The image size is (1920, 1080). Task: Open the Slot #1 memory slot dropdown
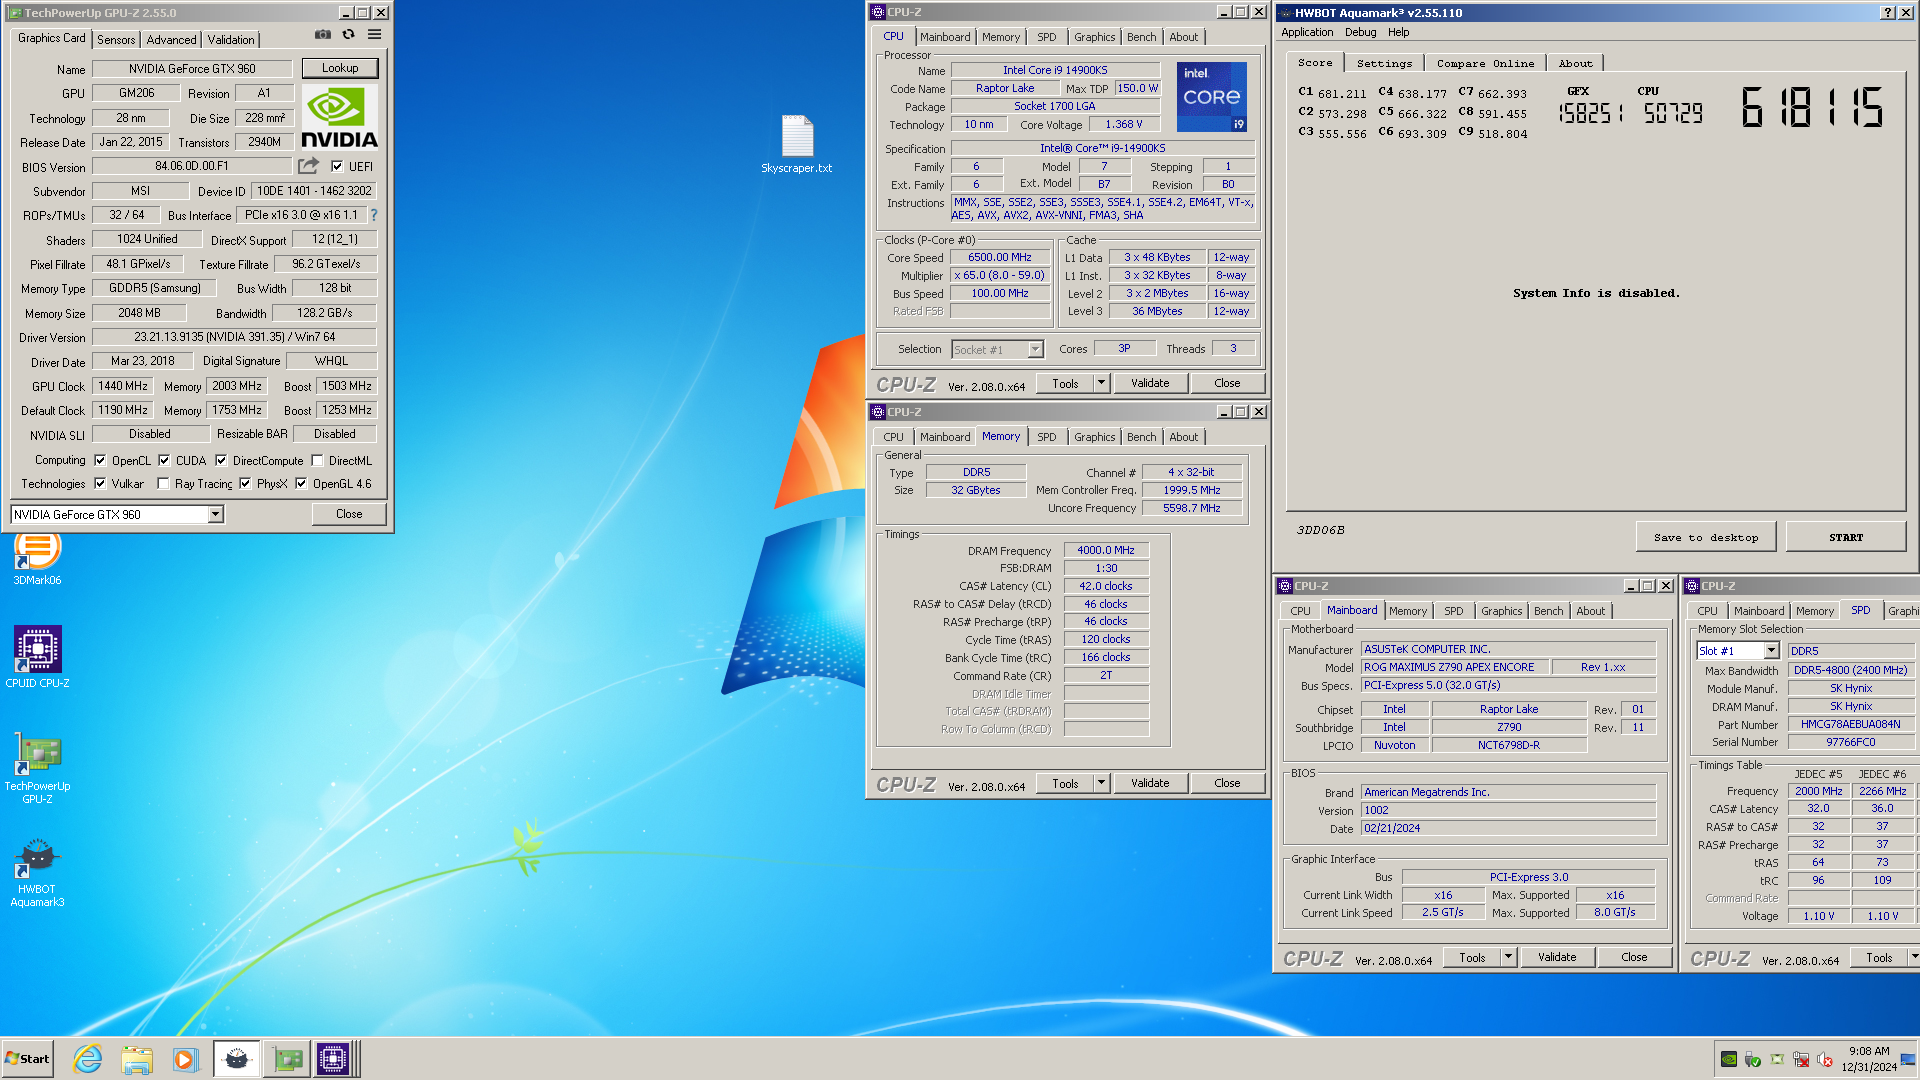coord(1771,651)
